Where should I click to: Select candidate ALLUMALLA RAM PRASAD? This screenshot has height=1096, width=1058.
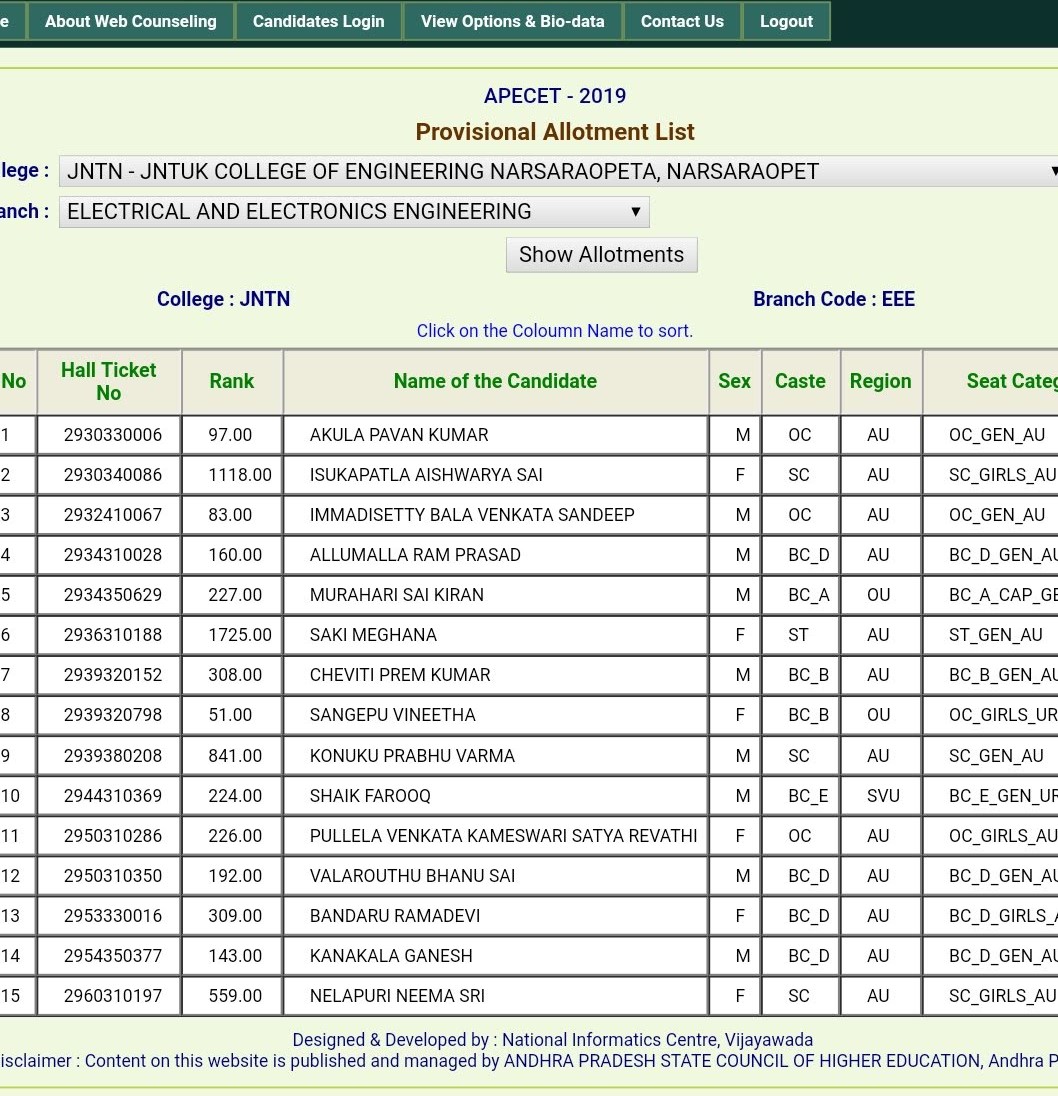(x=415, y=555)
